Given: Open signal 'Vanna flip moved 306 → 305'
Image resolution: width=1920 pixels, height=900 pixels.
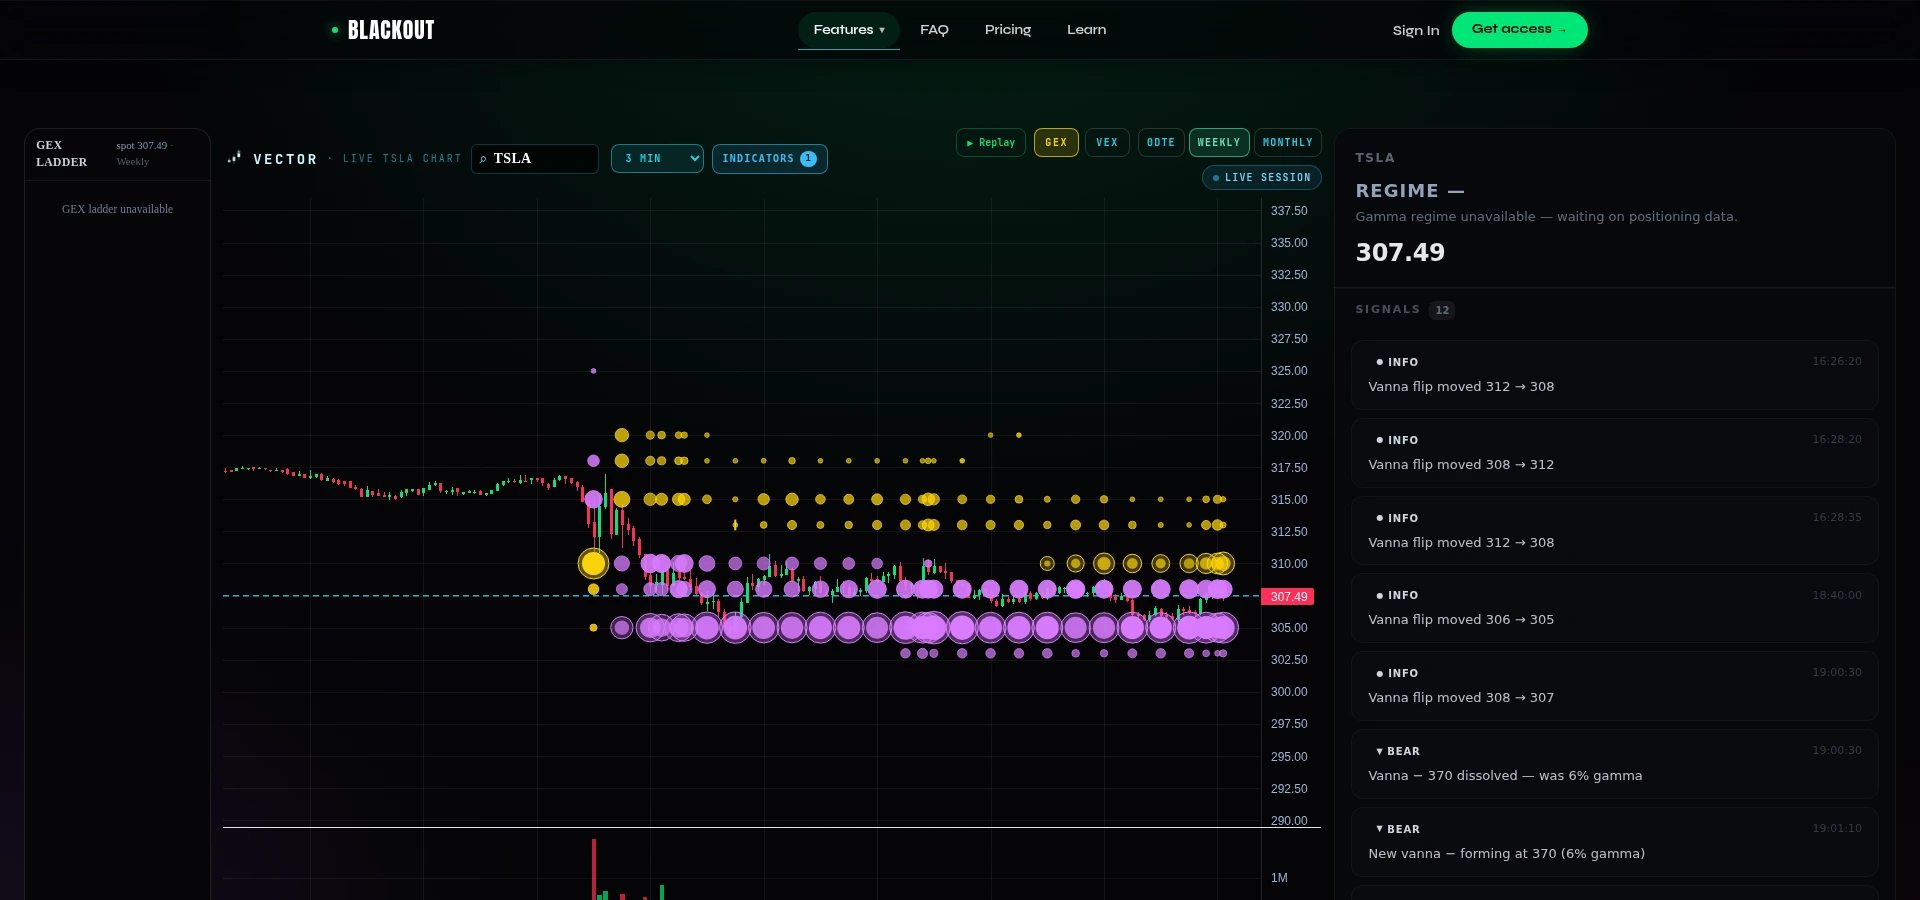Looking at the screenshot, I should 1614,608.
